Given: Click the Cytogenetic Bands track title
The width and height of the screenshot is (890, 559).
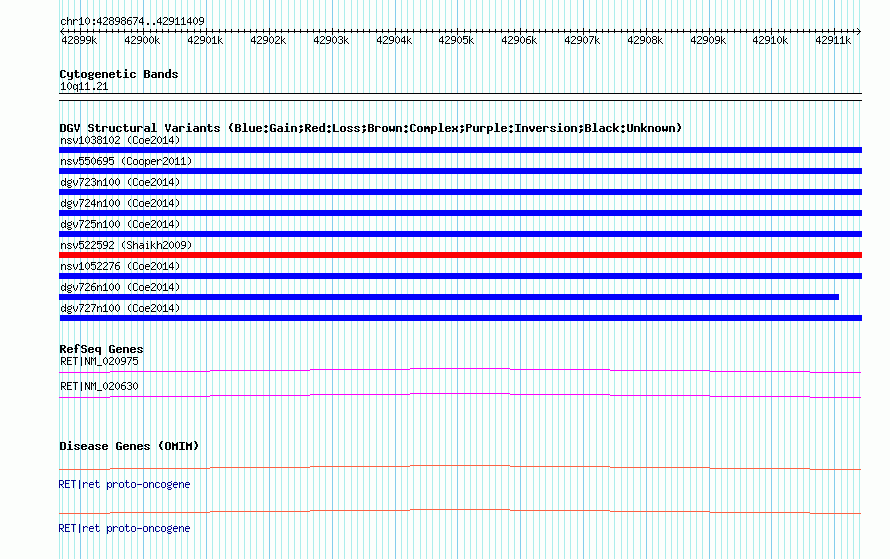Looking at the screenshot, I should coord(119,74).
